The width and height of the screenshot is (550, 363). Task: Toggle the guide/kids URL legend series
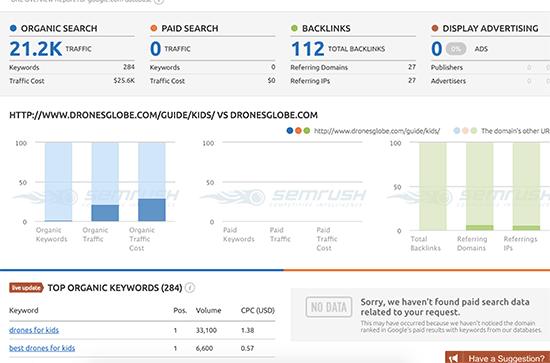pos(363,131)
